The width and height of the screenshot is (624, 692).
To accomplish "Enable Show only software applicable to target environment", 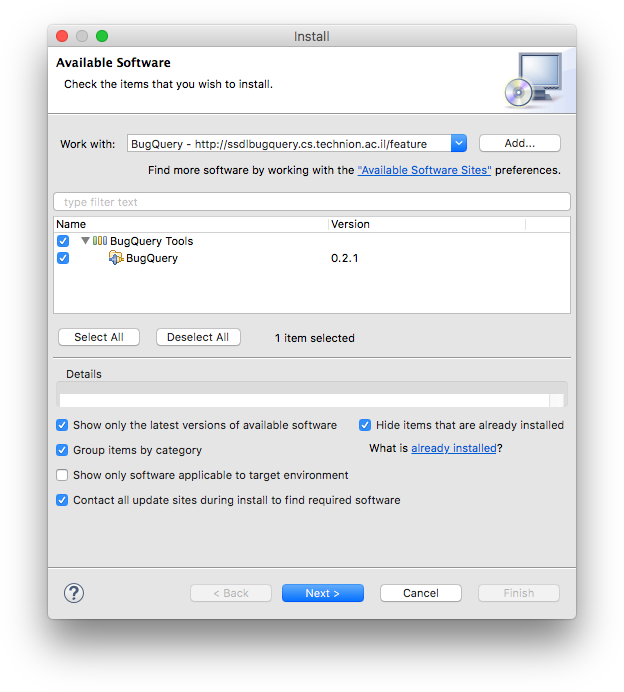I will point(62,475).
